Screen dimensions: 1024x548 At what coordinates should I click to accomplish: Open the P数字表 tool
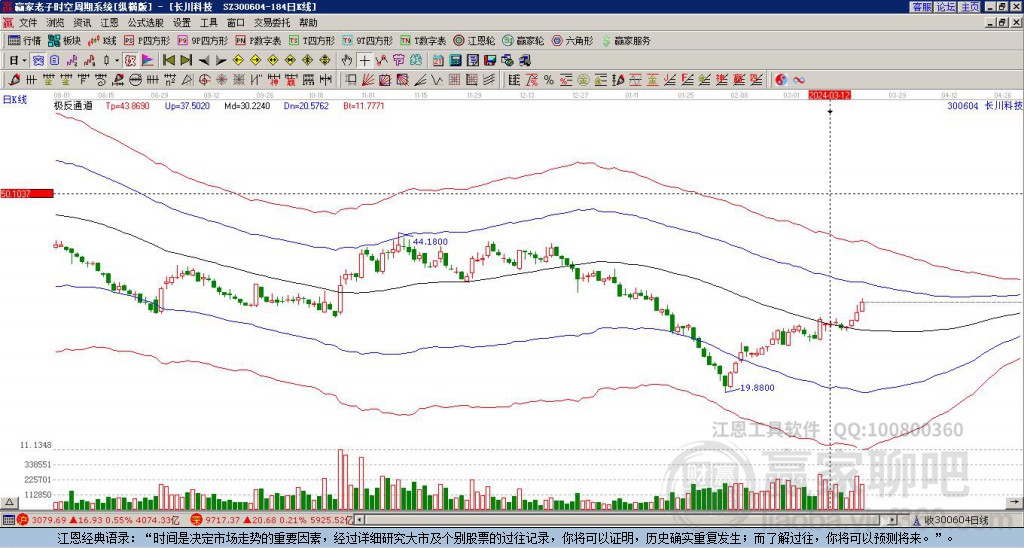(258, 40)
